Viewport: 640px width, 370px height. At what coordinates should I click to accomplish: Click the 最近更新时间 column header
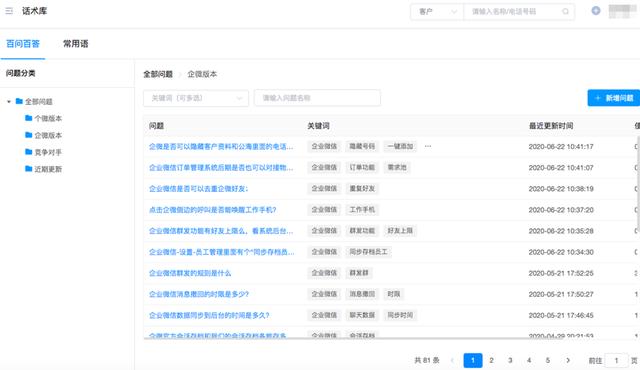(x=551, y=126)
